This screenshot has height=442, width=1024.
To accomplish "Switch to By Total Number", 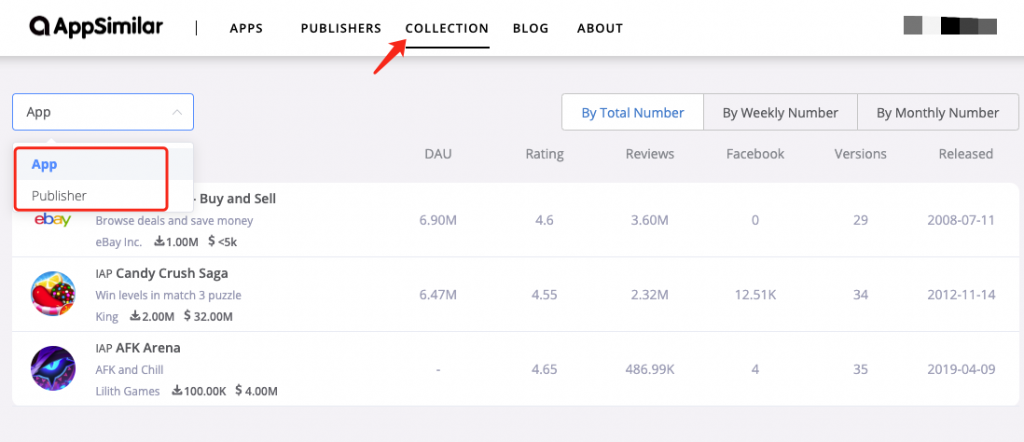I will 633,112.
